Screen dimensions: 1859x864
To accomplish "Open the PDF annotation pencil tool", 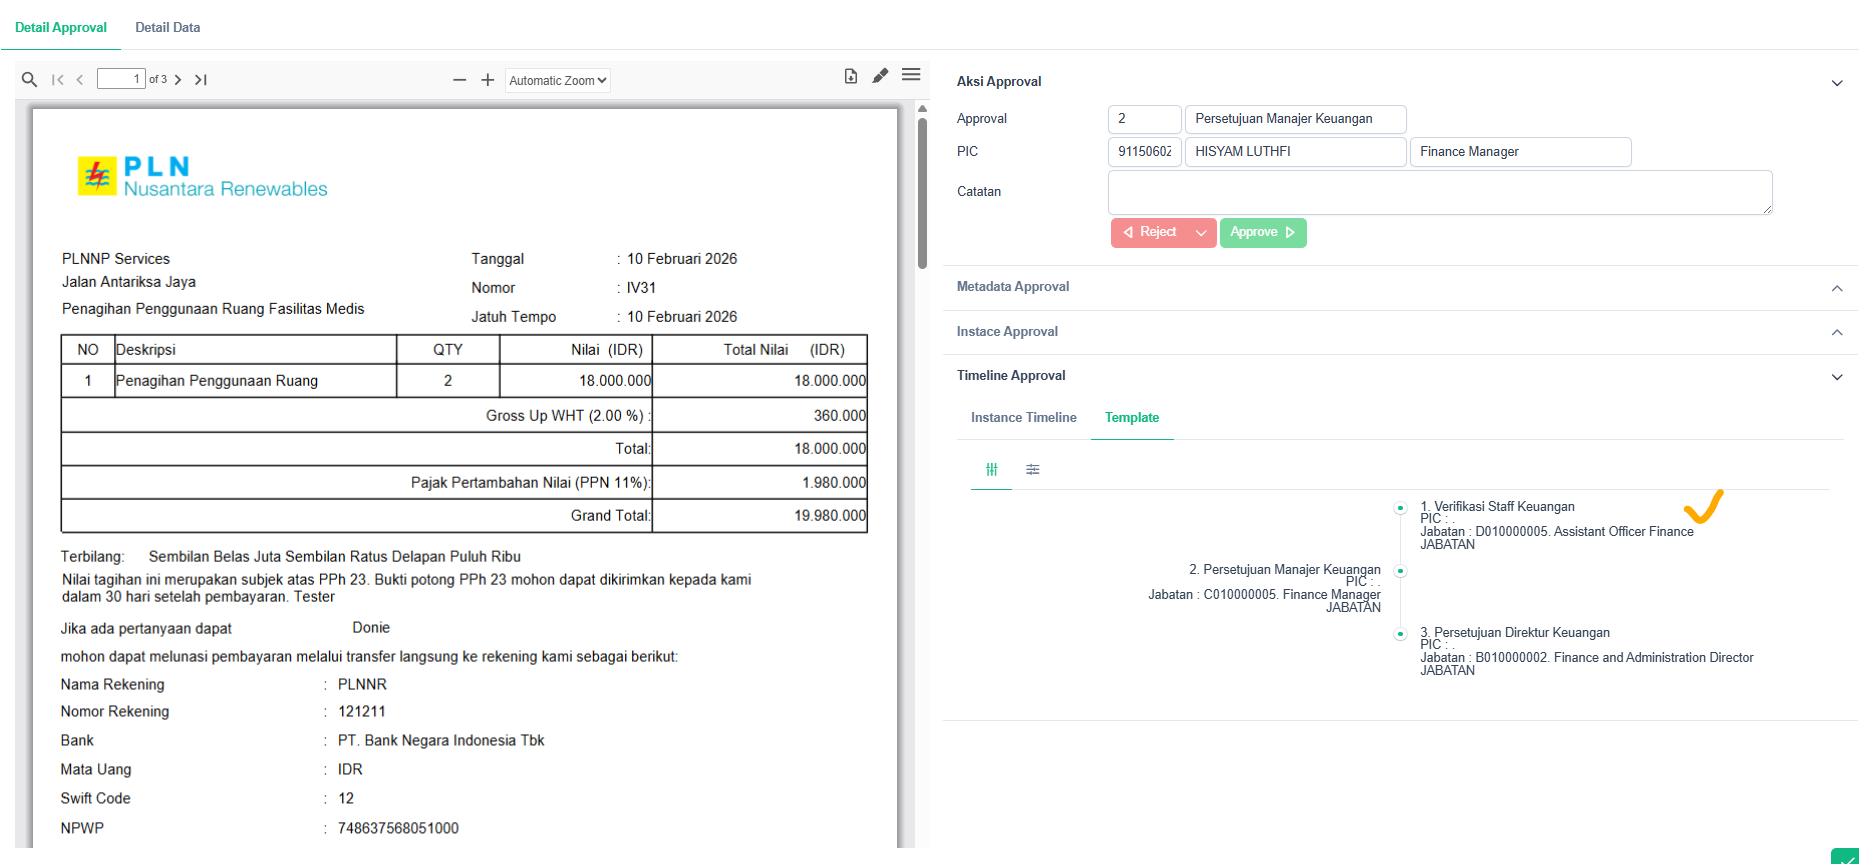I will 880,76.
